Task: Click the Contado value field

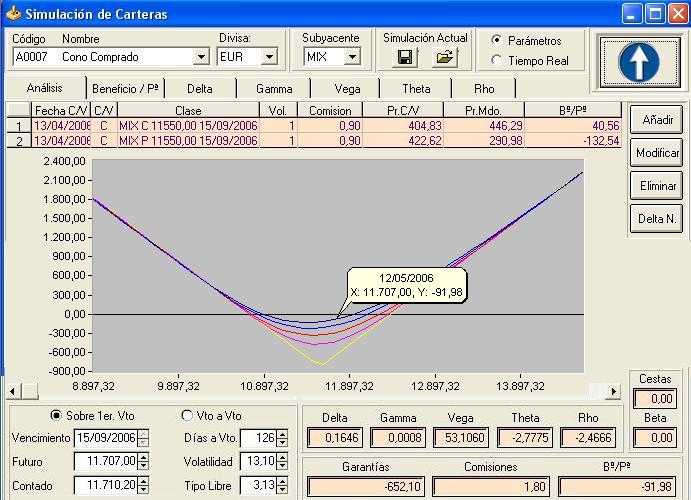Action: coord(106,485)
